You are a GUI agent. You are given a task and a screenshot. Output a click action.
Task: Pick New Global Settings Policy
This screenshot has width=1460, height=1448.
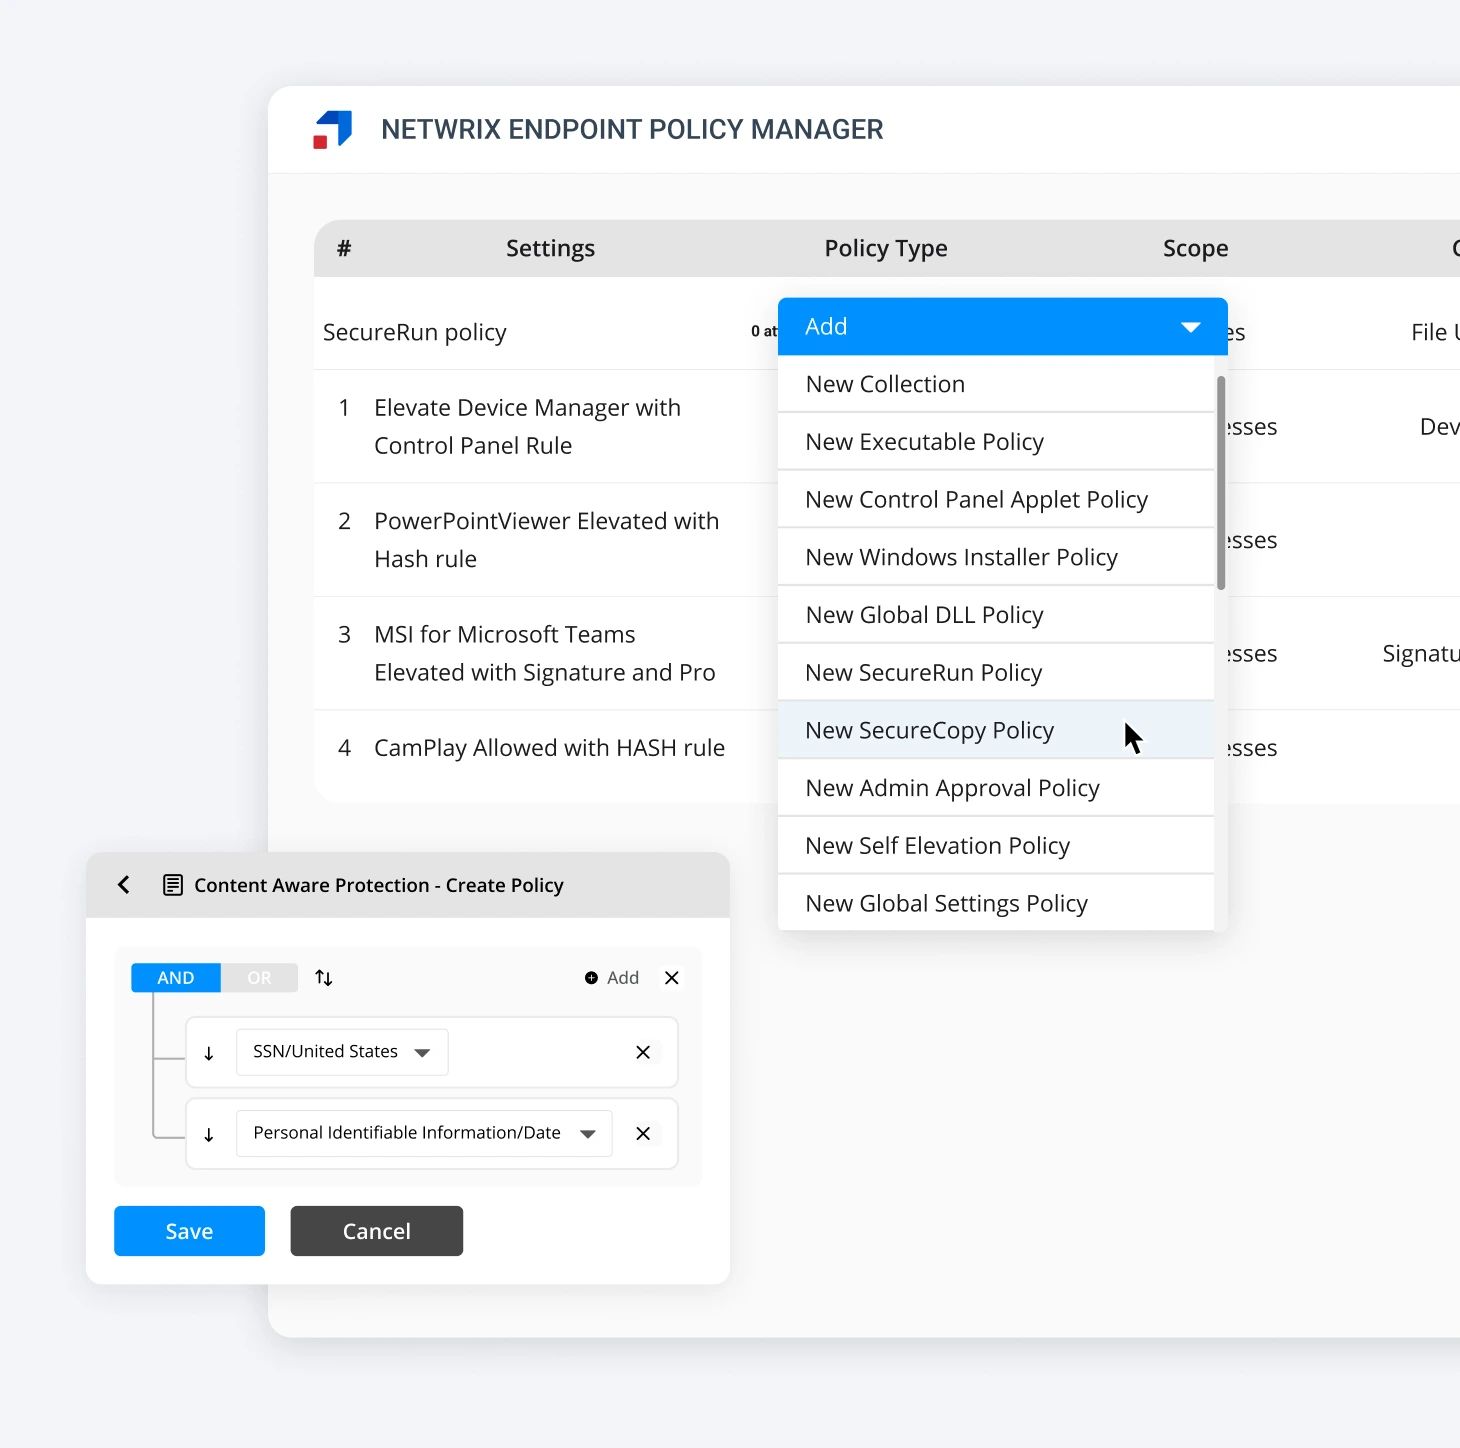pyautogui.click(x=996, y=903)
